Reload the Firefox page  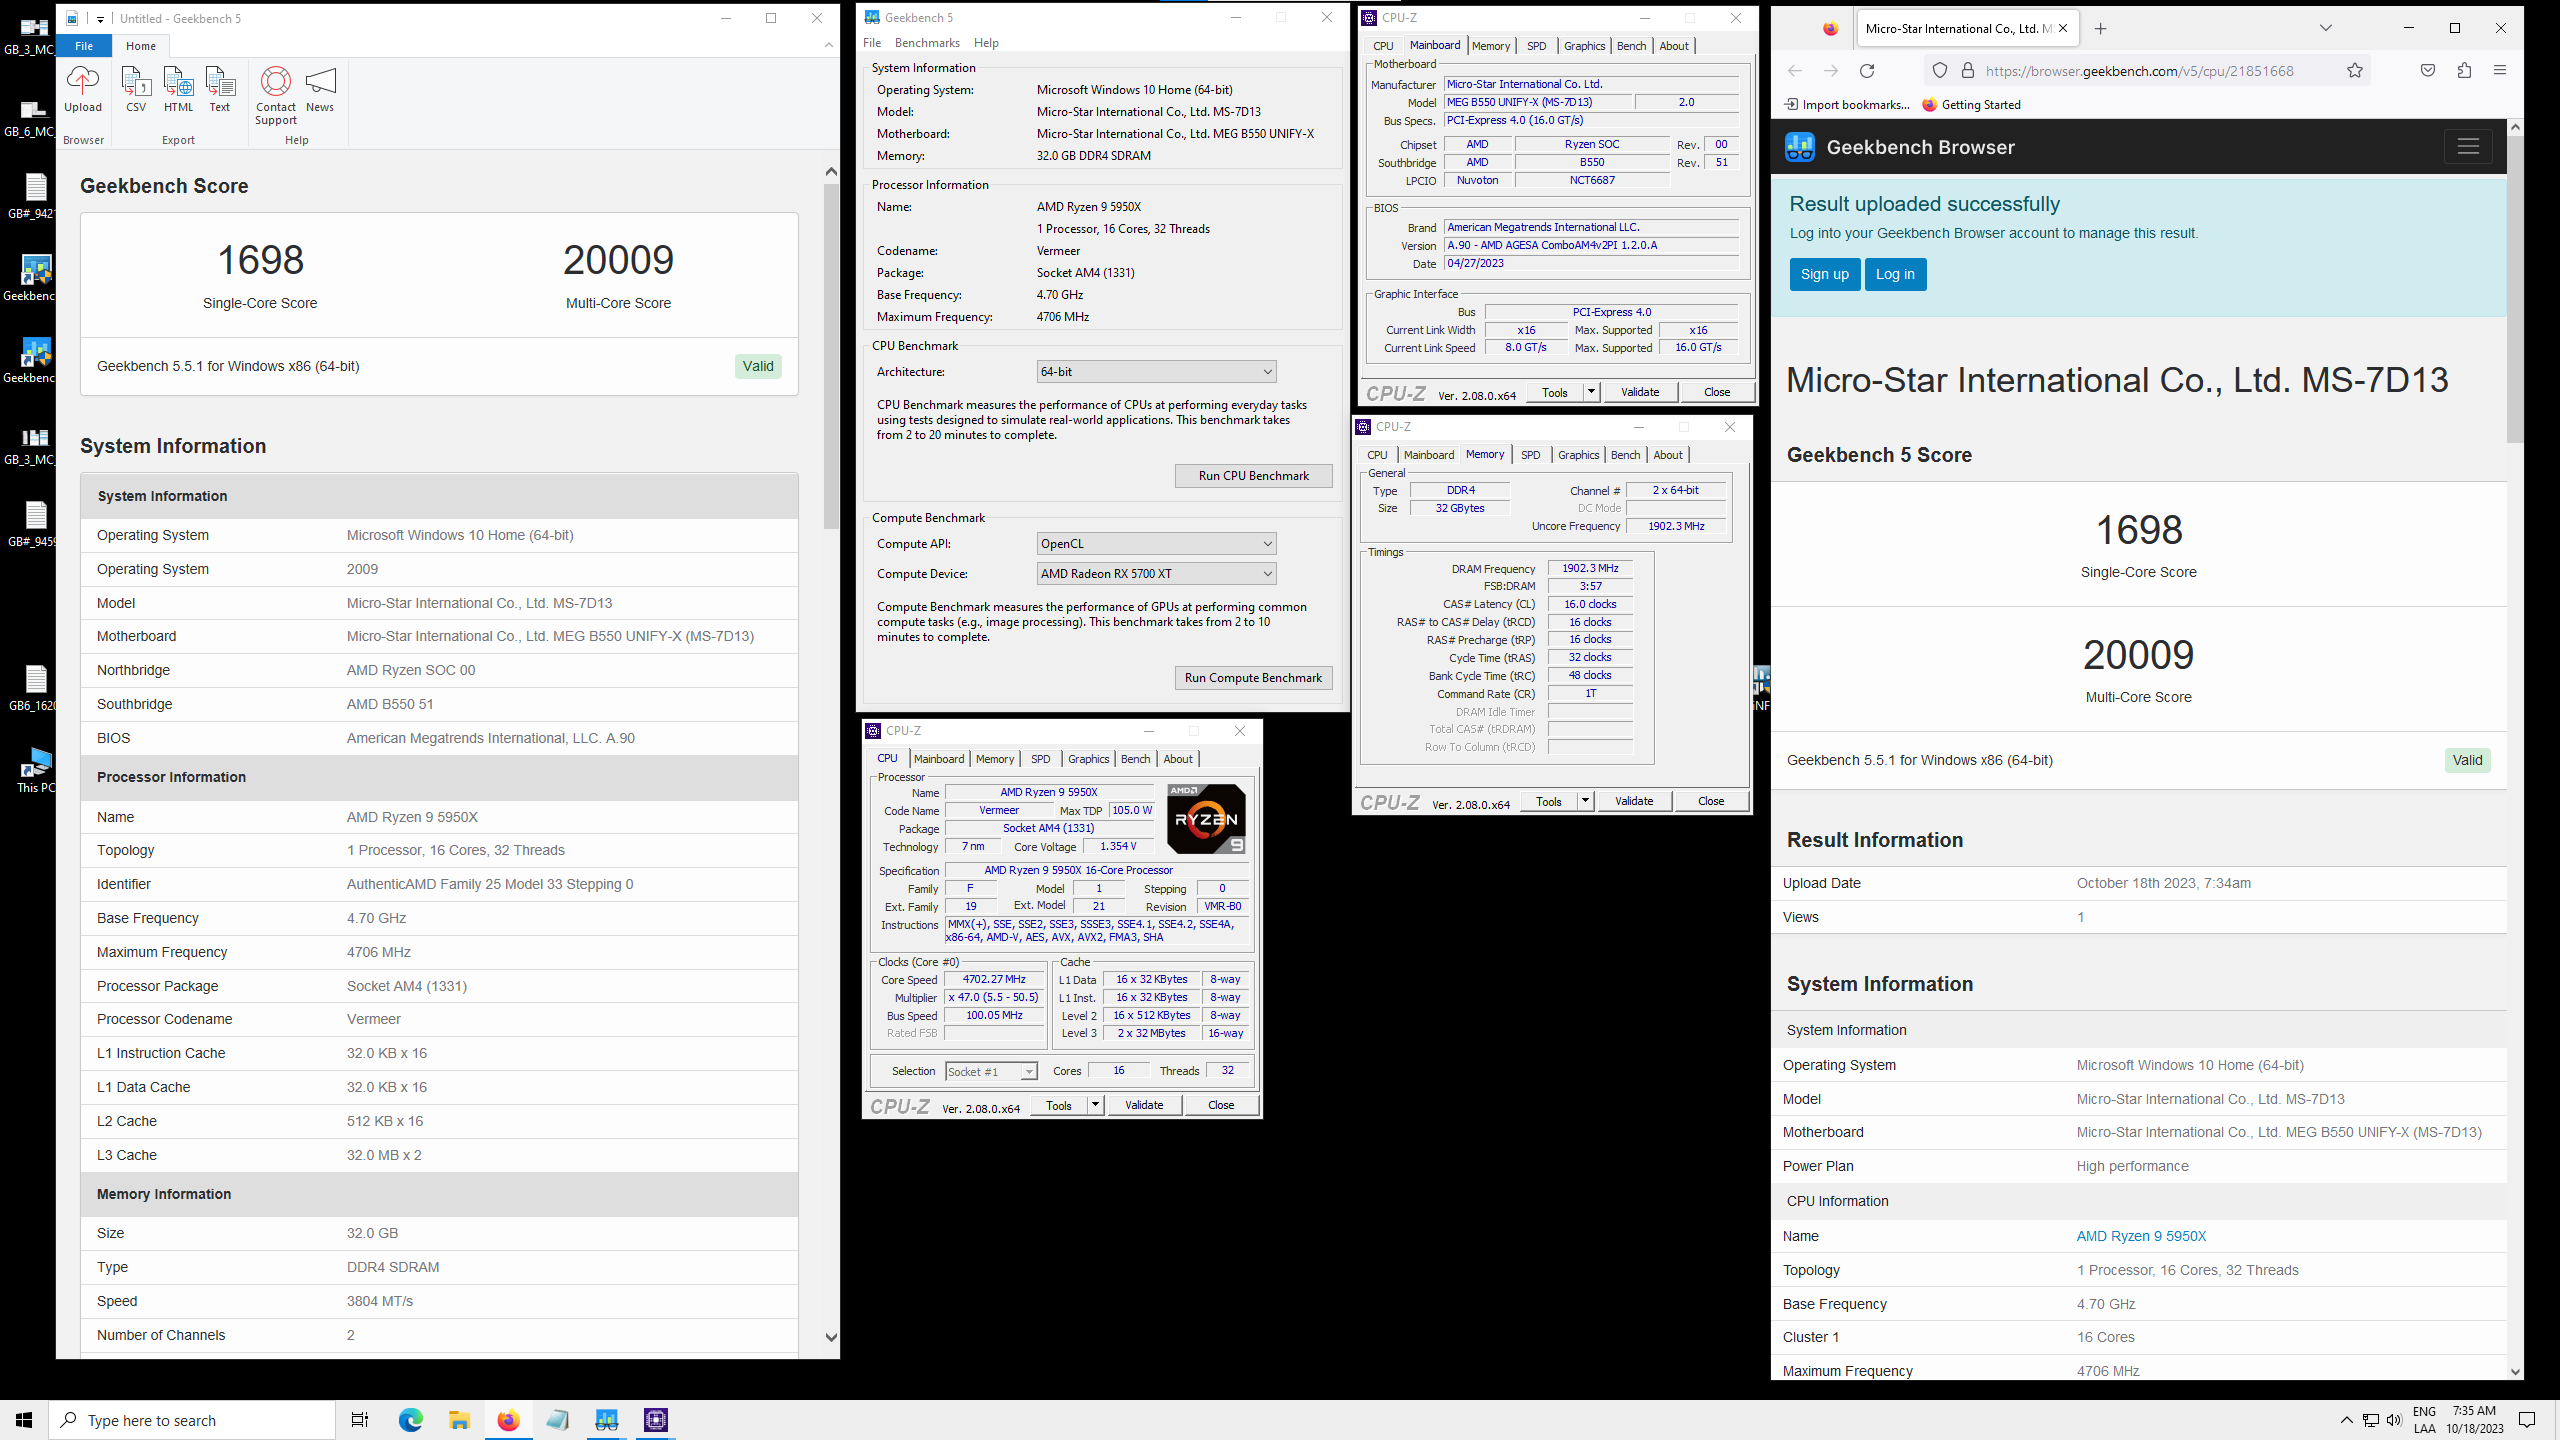(x=1867, y=71)
